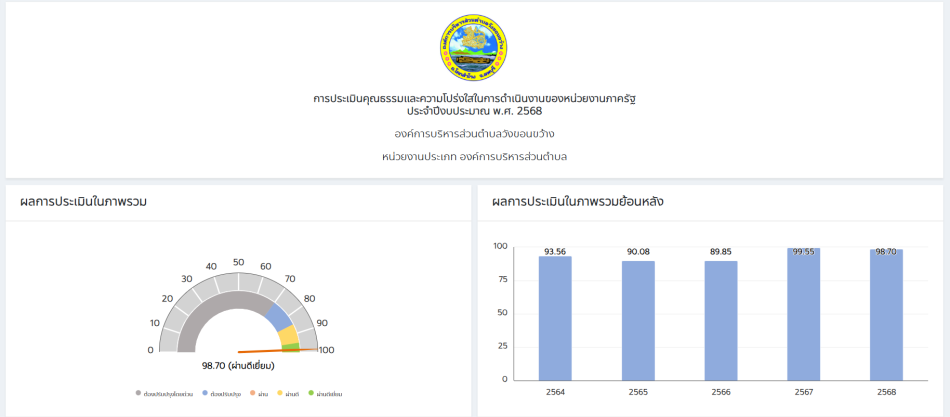Toggle the yellow ผ่านดี legend entry

[288, 394]
